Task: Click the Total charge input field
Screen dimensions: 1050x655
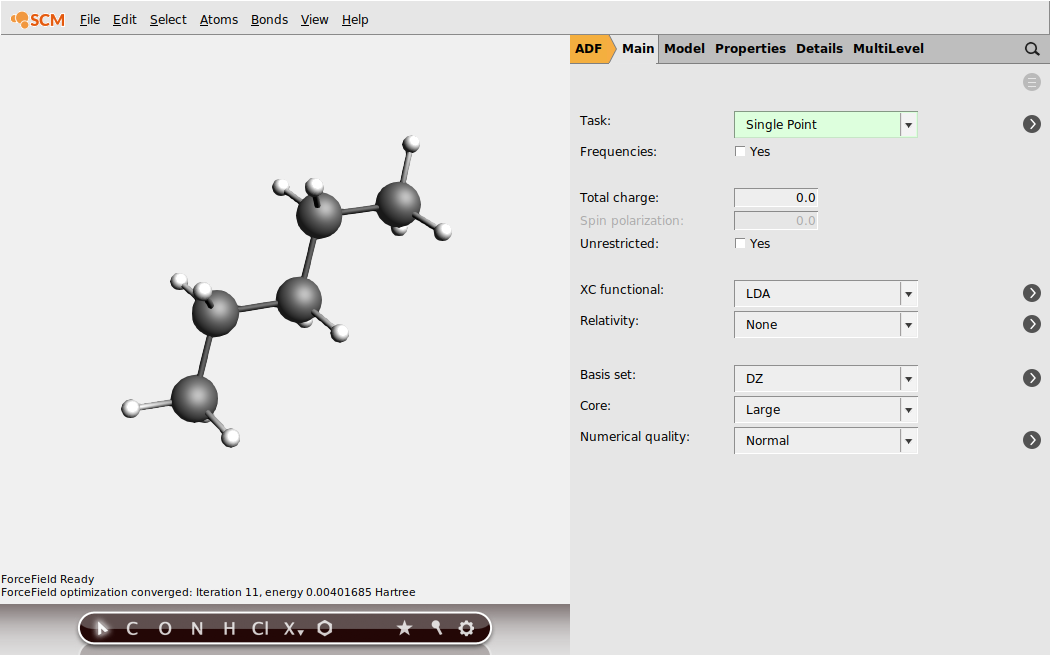Action: pos(776,198)
